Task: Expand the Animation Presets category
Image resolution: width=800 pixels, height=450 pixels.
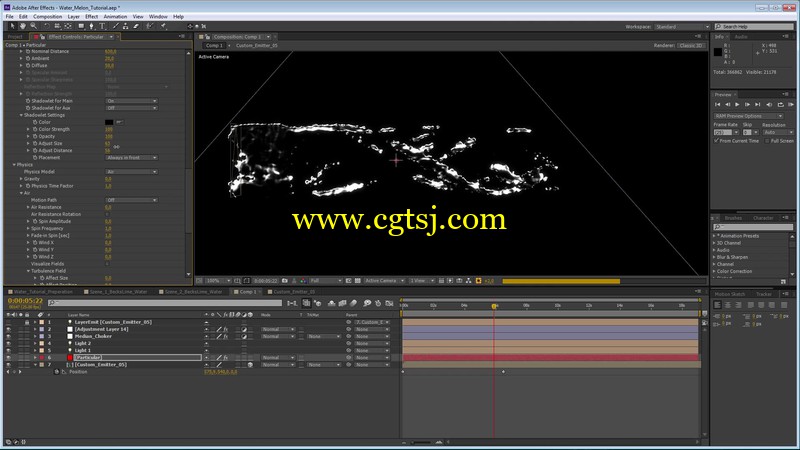Action: tap(714, 236)
